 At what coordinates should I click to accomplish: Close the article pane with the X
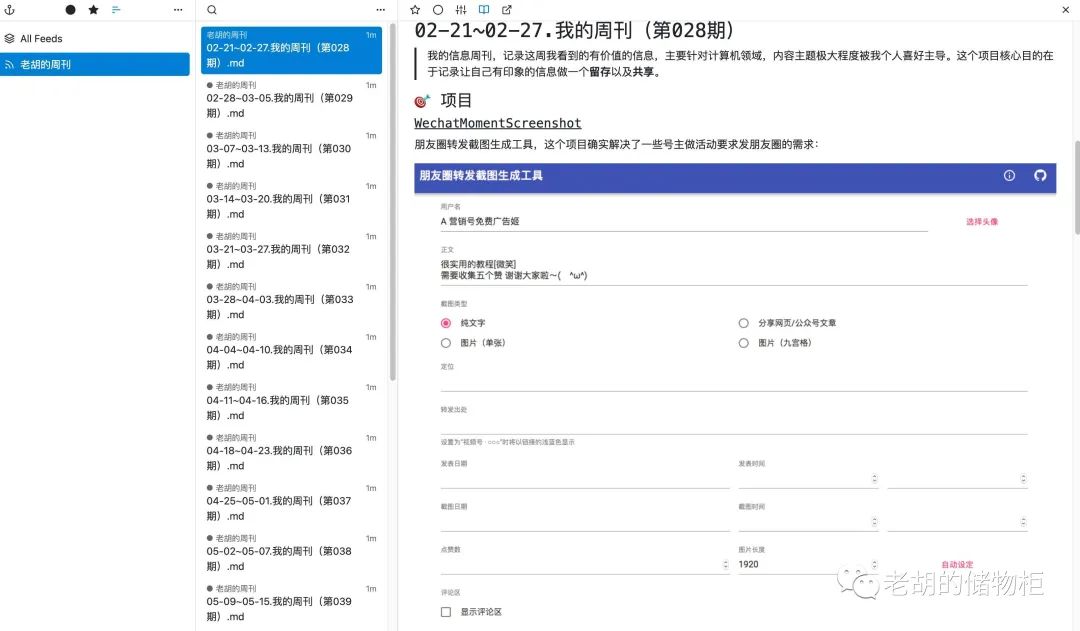(x=1066, y=10)
